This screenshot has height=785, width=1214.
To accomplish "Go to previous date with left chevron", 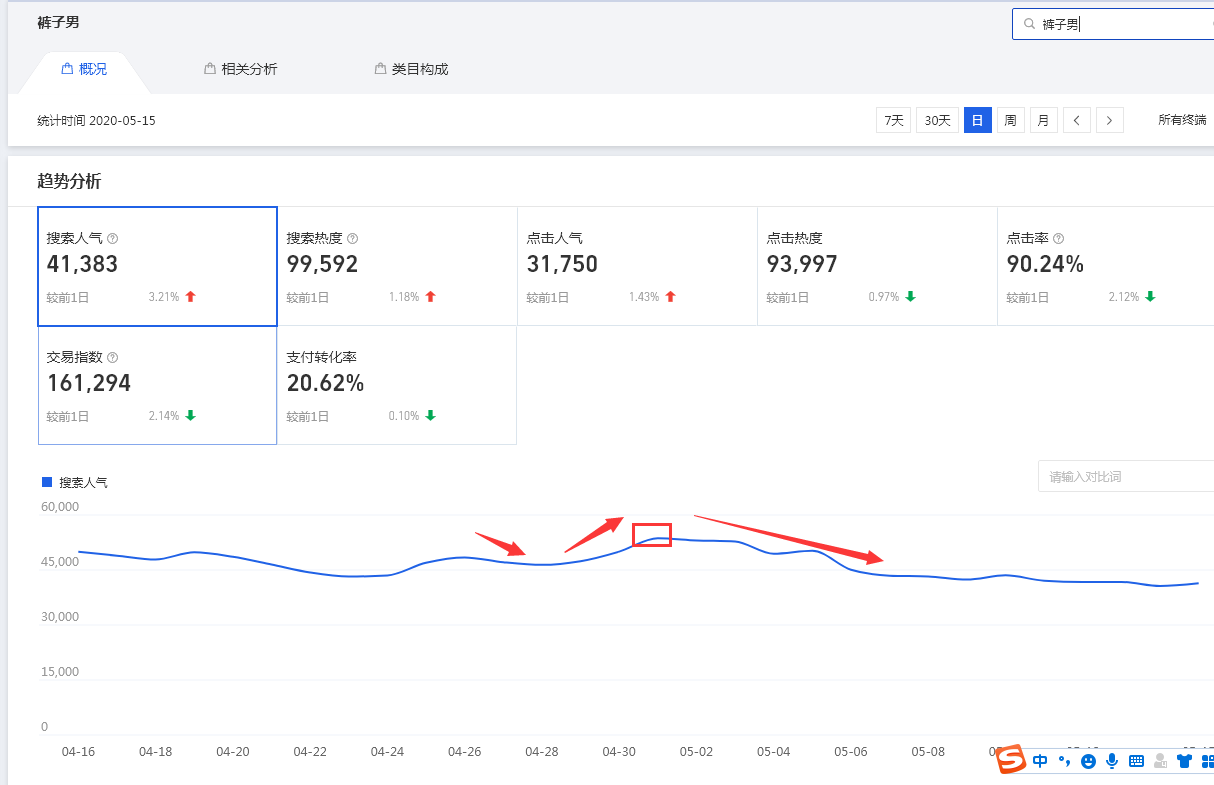I will 1077,120.
